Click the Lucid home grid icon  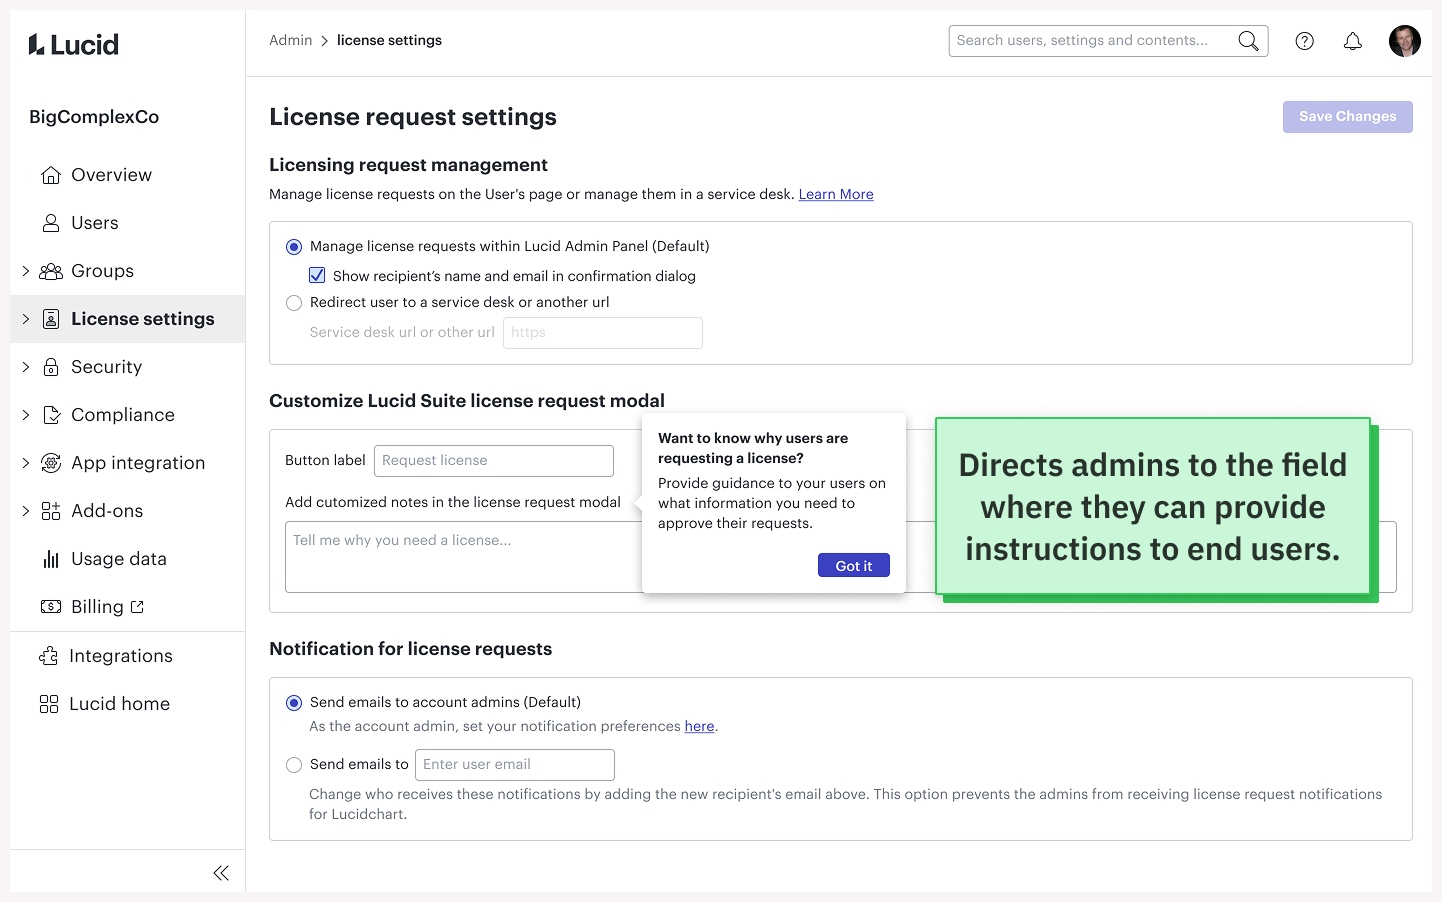tap(49, 704)
